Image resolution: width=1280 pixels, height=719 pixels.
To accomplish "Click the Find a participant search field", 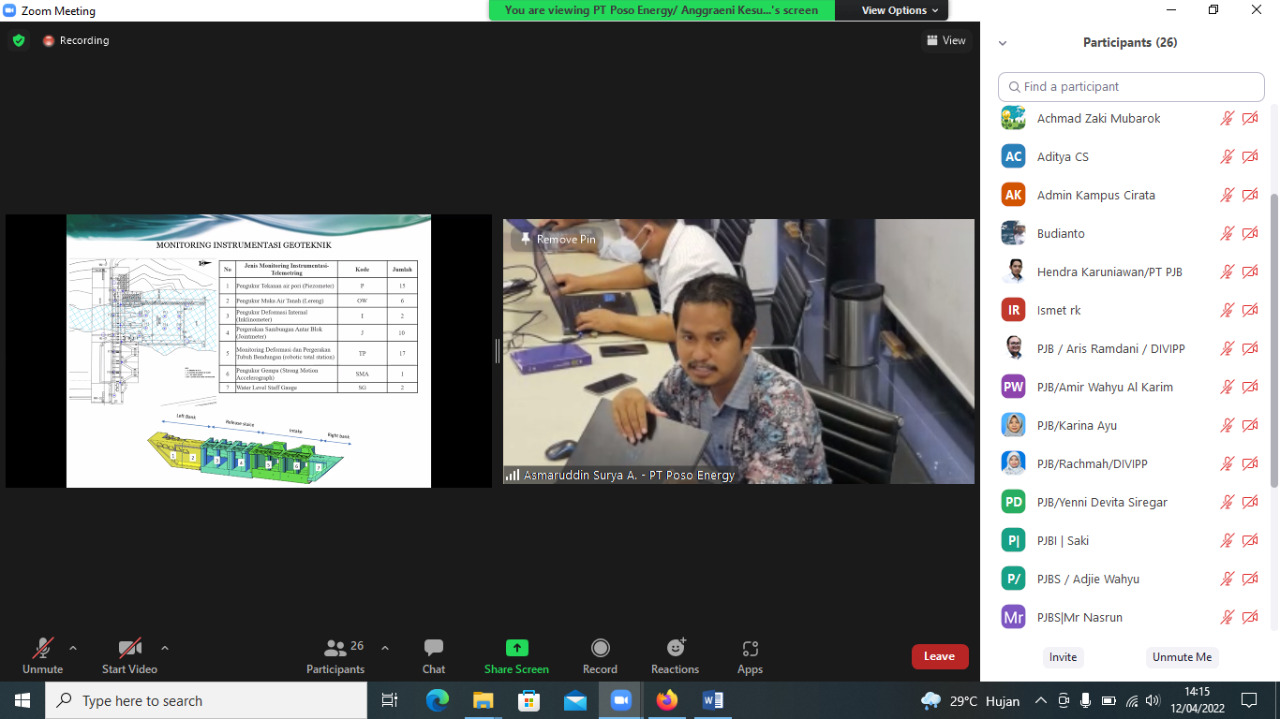I will click(x=1130, y=87).
